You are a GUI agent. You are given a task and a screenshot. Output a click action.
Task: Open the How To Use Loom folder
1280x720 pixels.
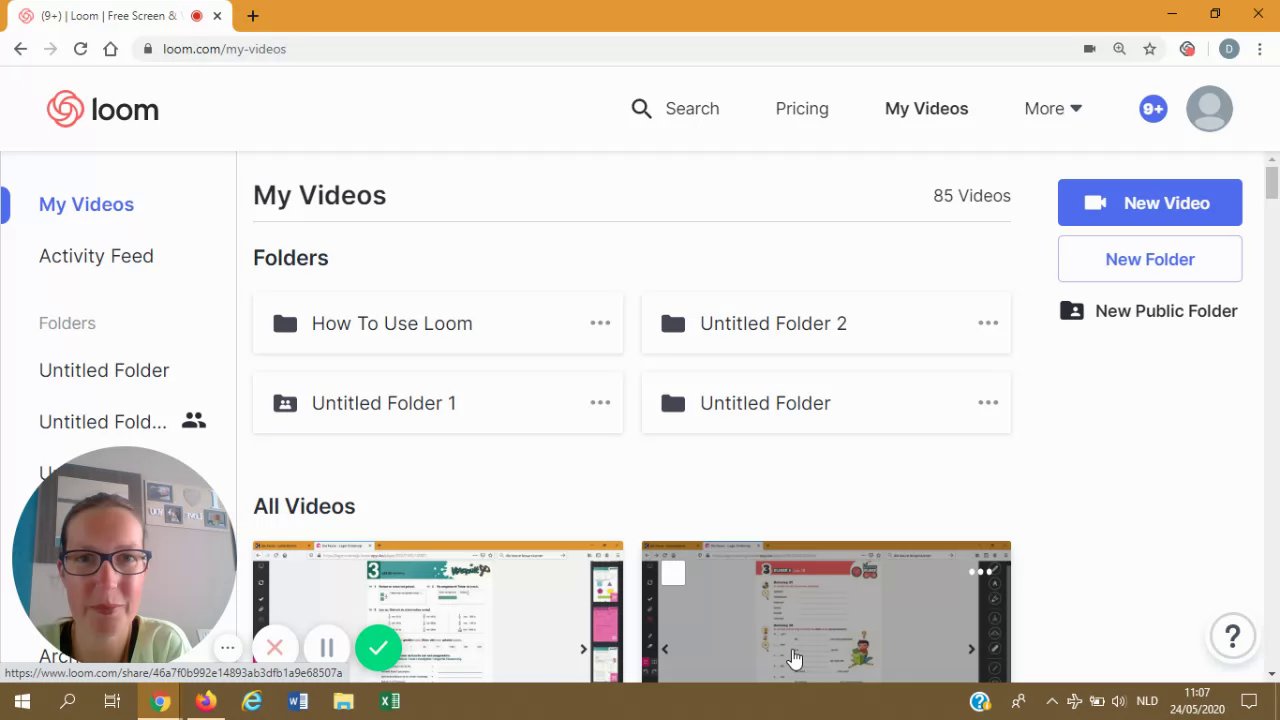438,323
